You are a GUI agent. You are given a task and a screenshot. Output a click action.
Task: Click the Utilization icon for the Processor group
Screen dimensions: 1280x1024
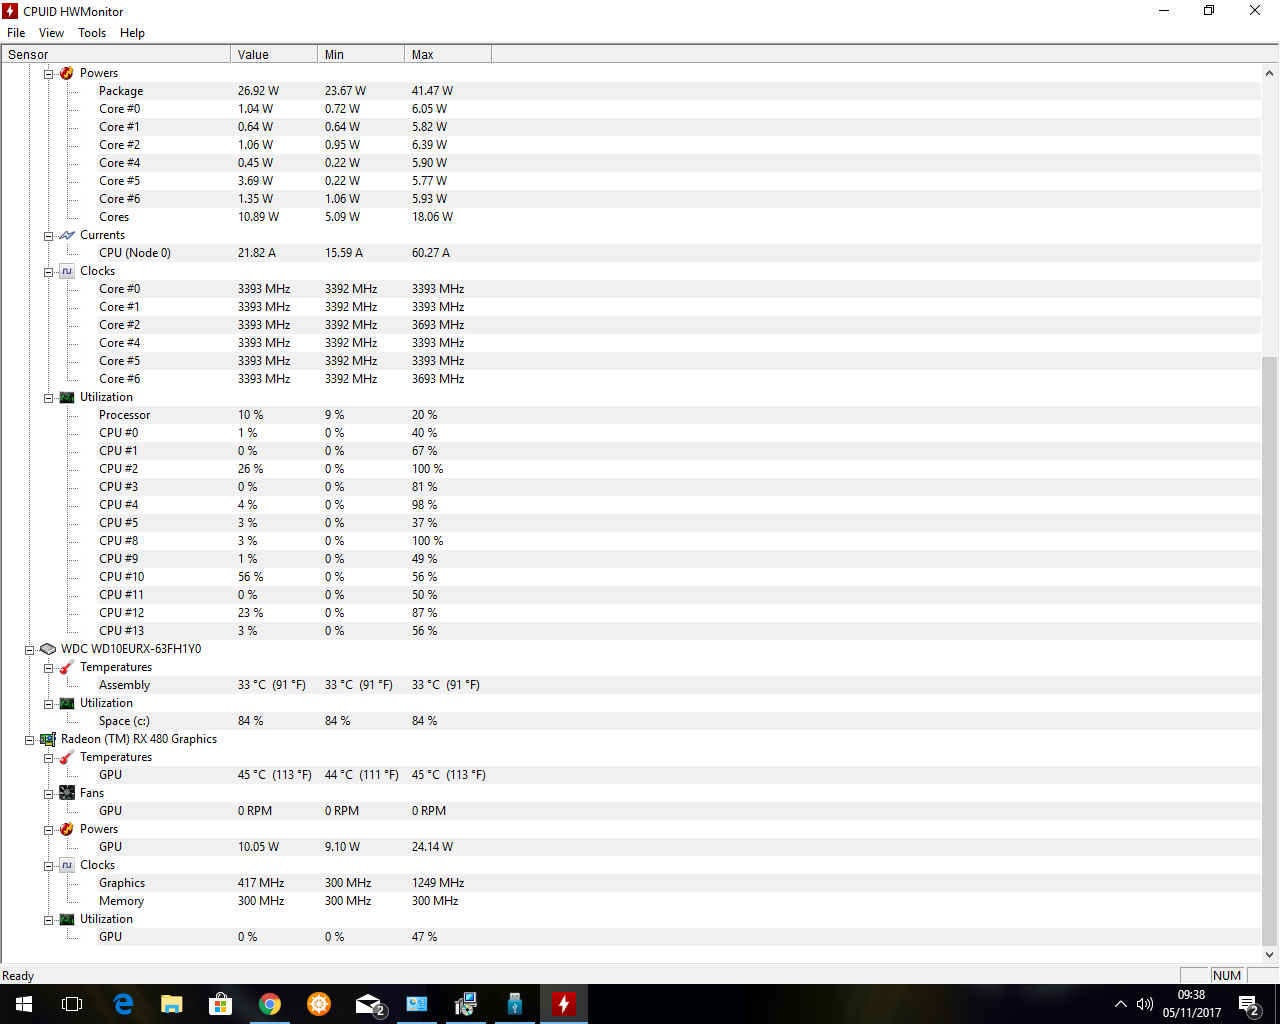tap(67, 397)
